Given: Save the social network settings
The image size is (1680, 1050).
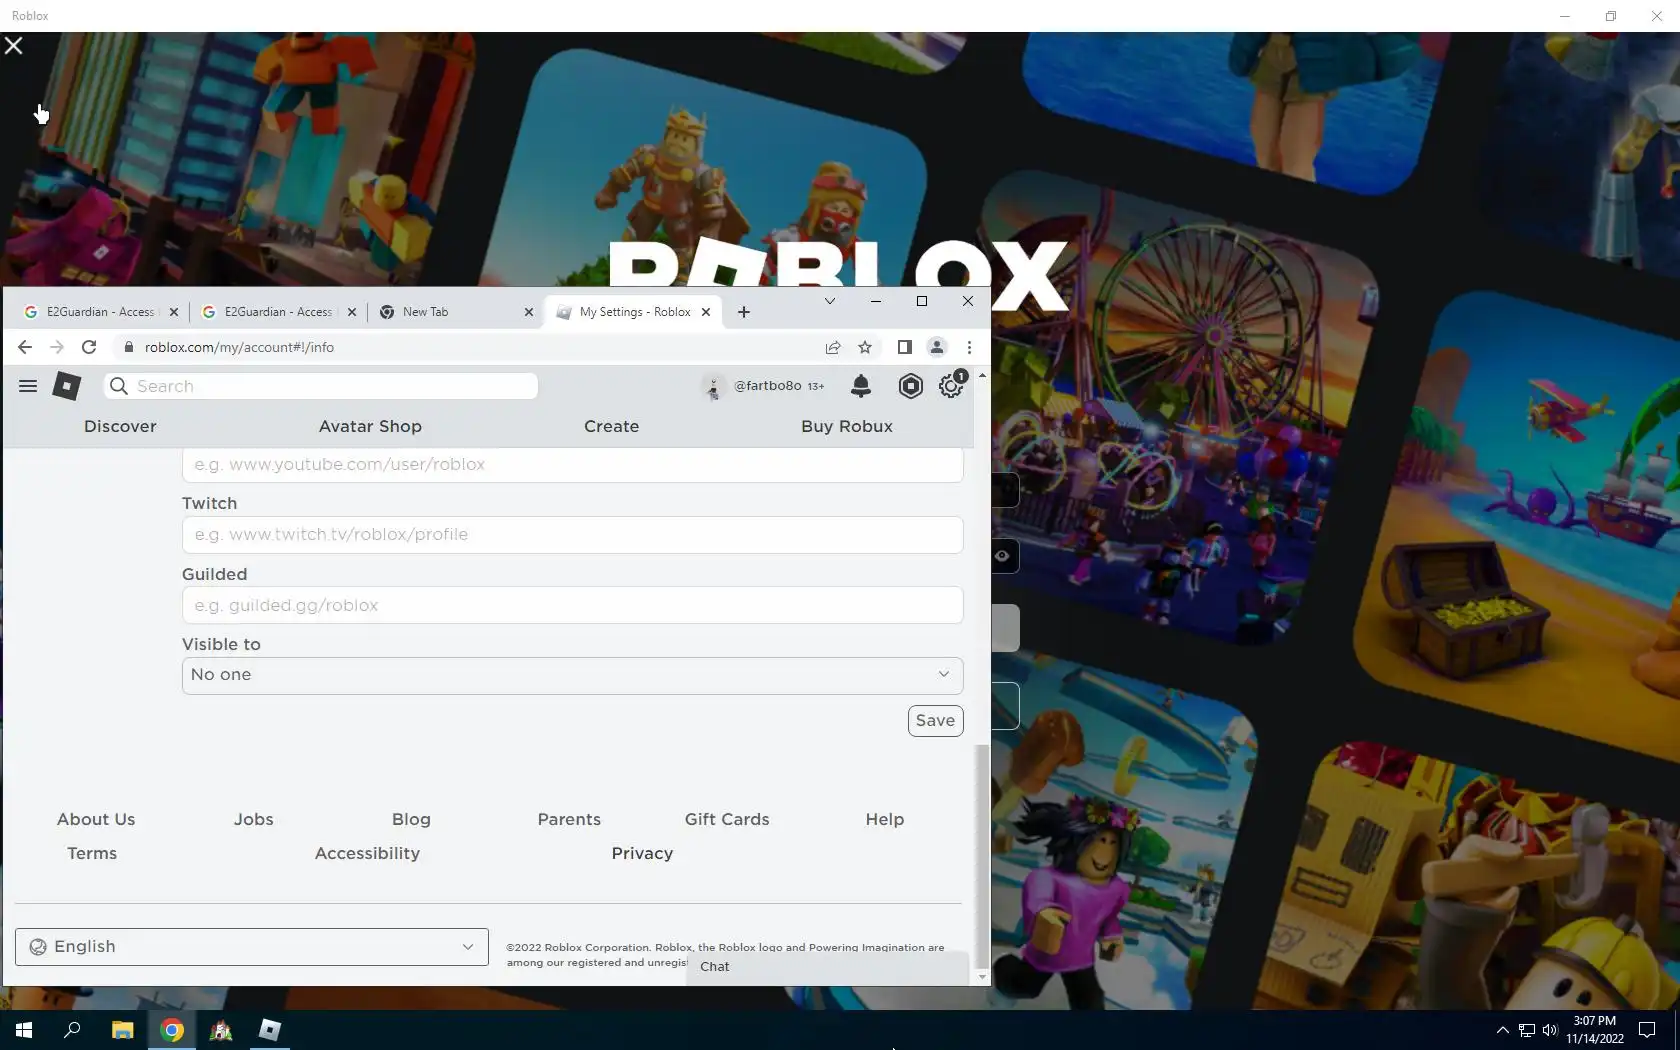Looking at the screenshot, I should pos(935,721).
